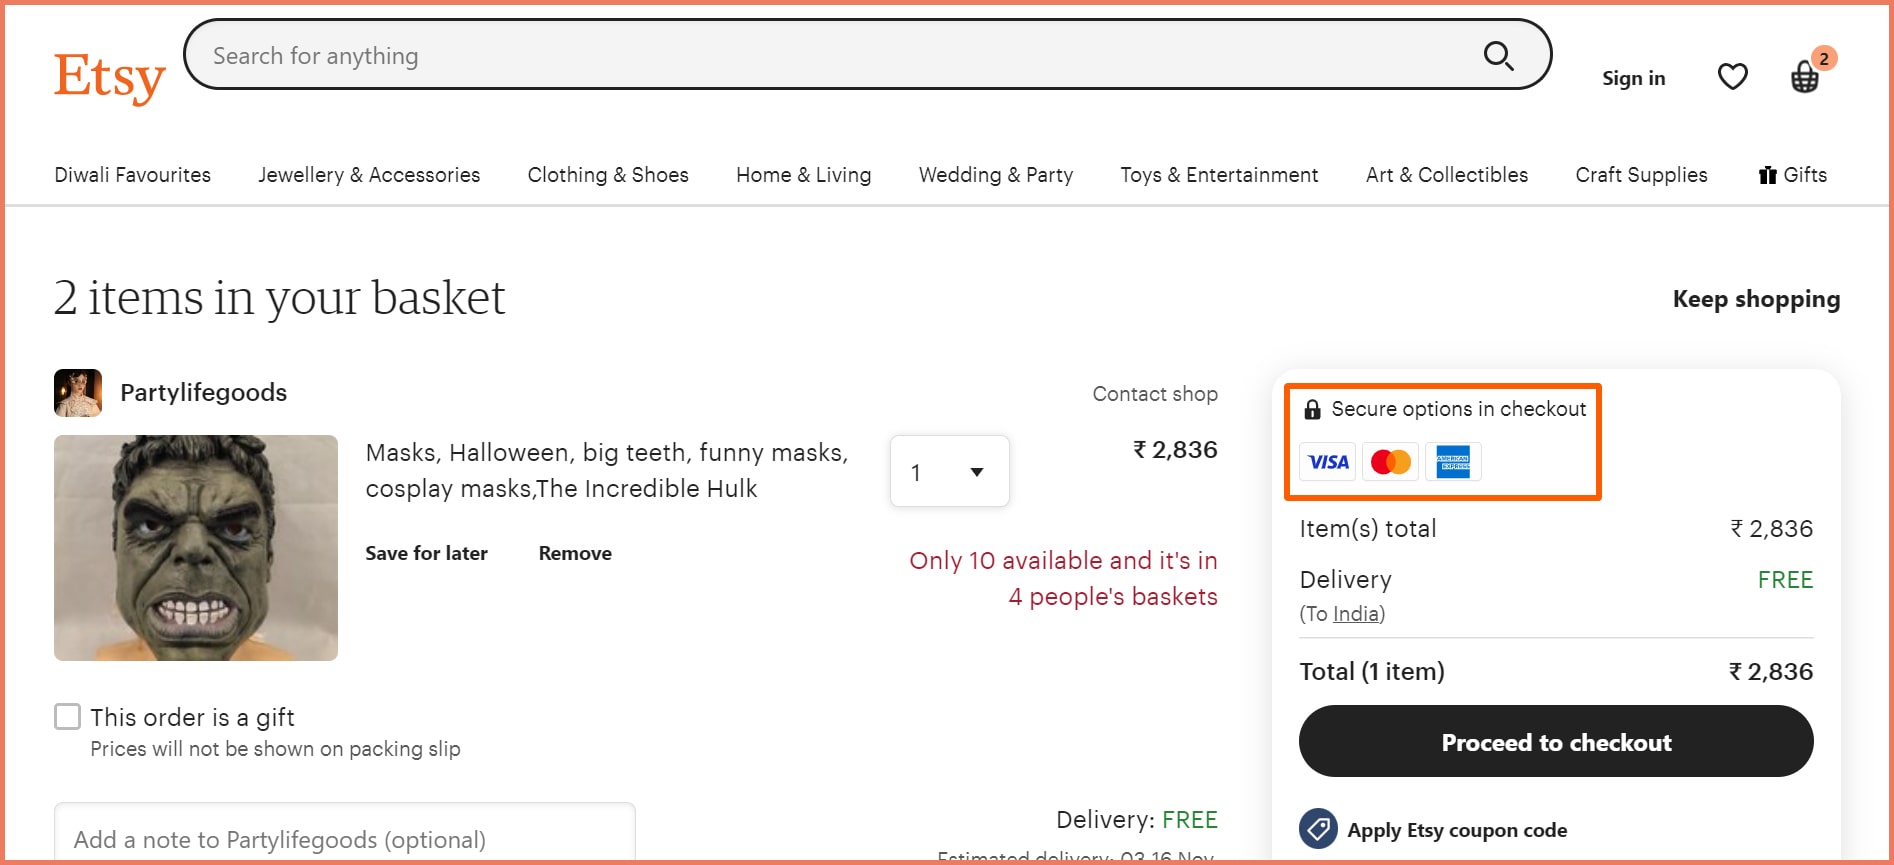
Task: Open Gifts category
Action: 1793,175
